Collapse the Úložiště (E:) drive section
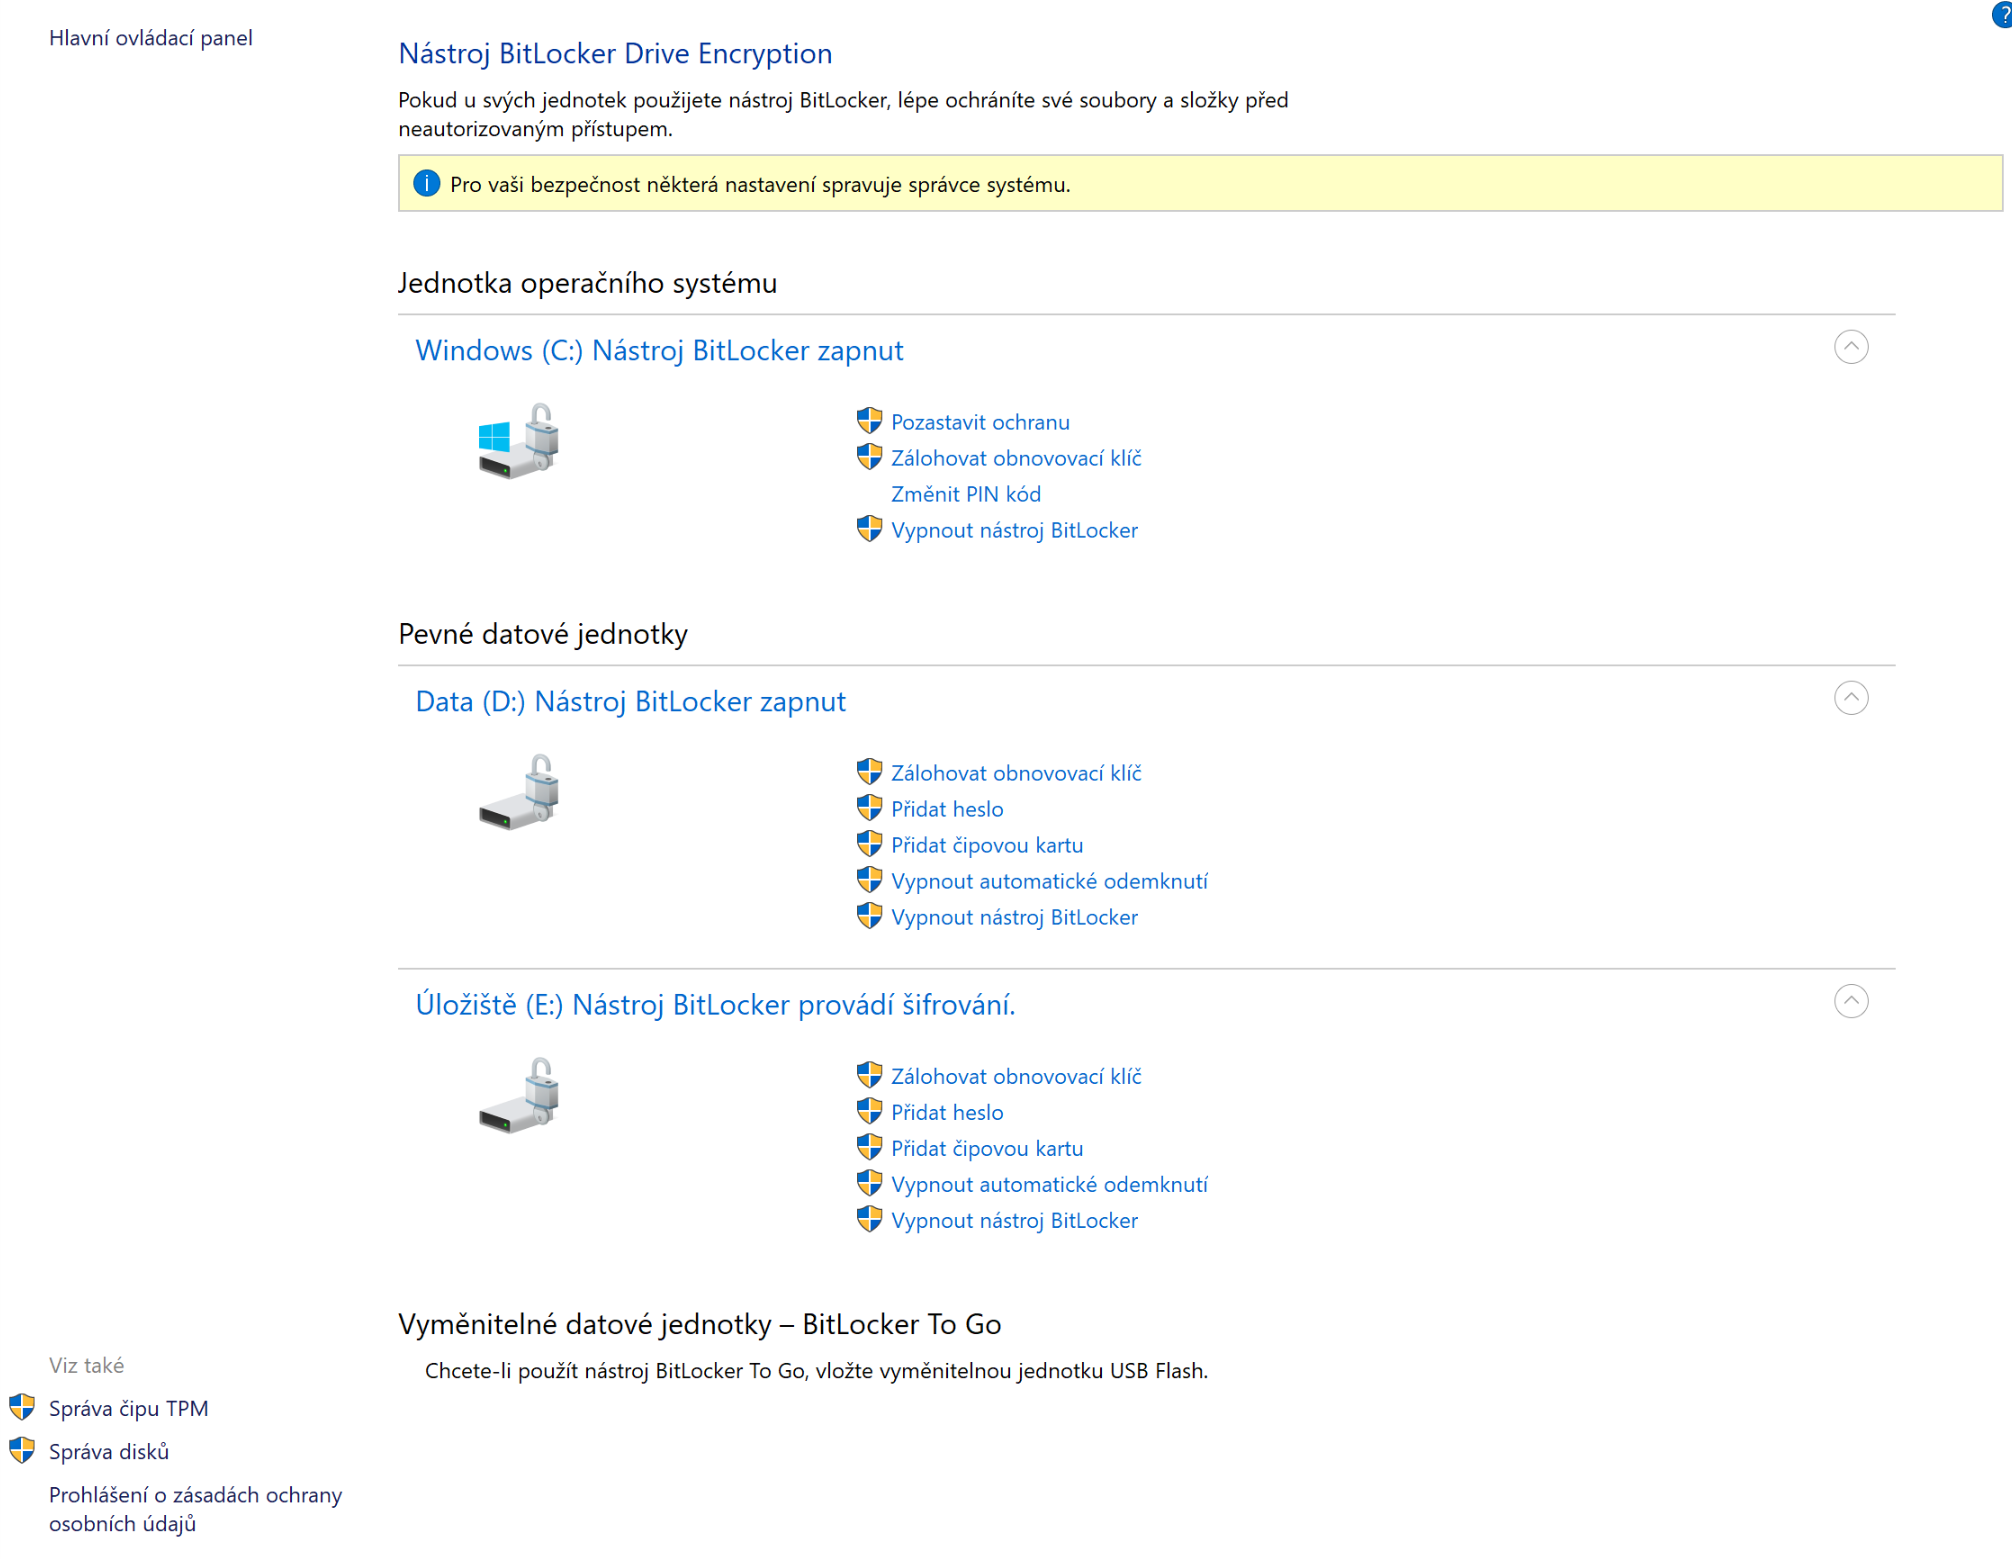The width and height of the screenshot is (2012, 1559). click(x=1850, y=1001)
